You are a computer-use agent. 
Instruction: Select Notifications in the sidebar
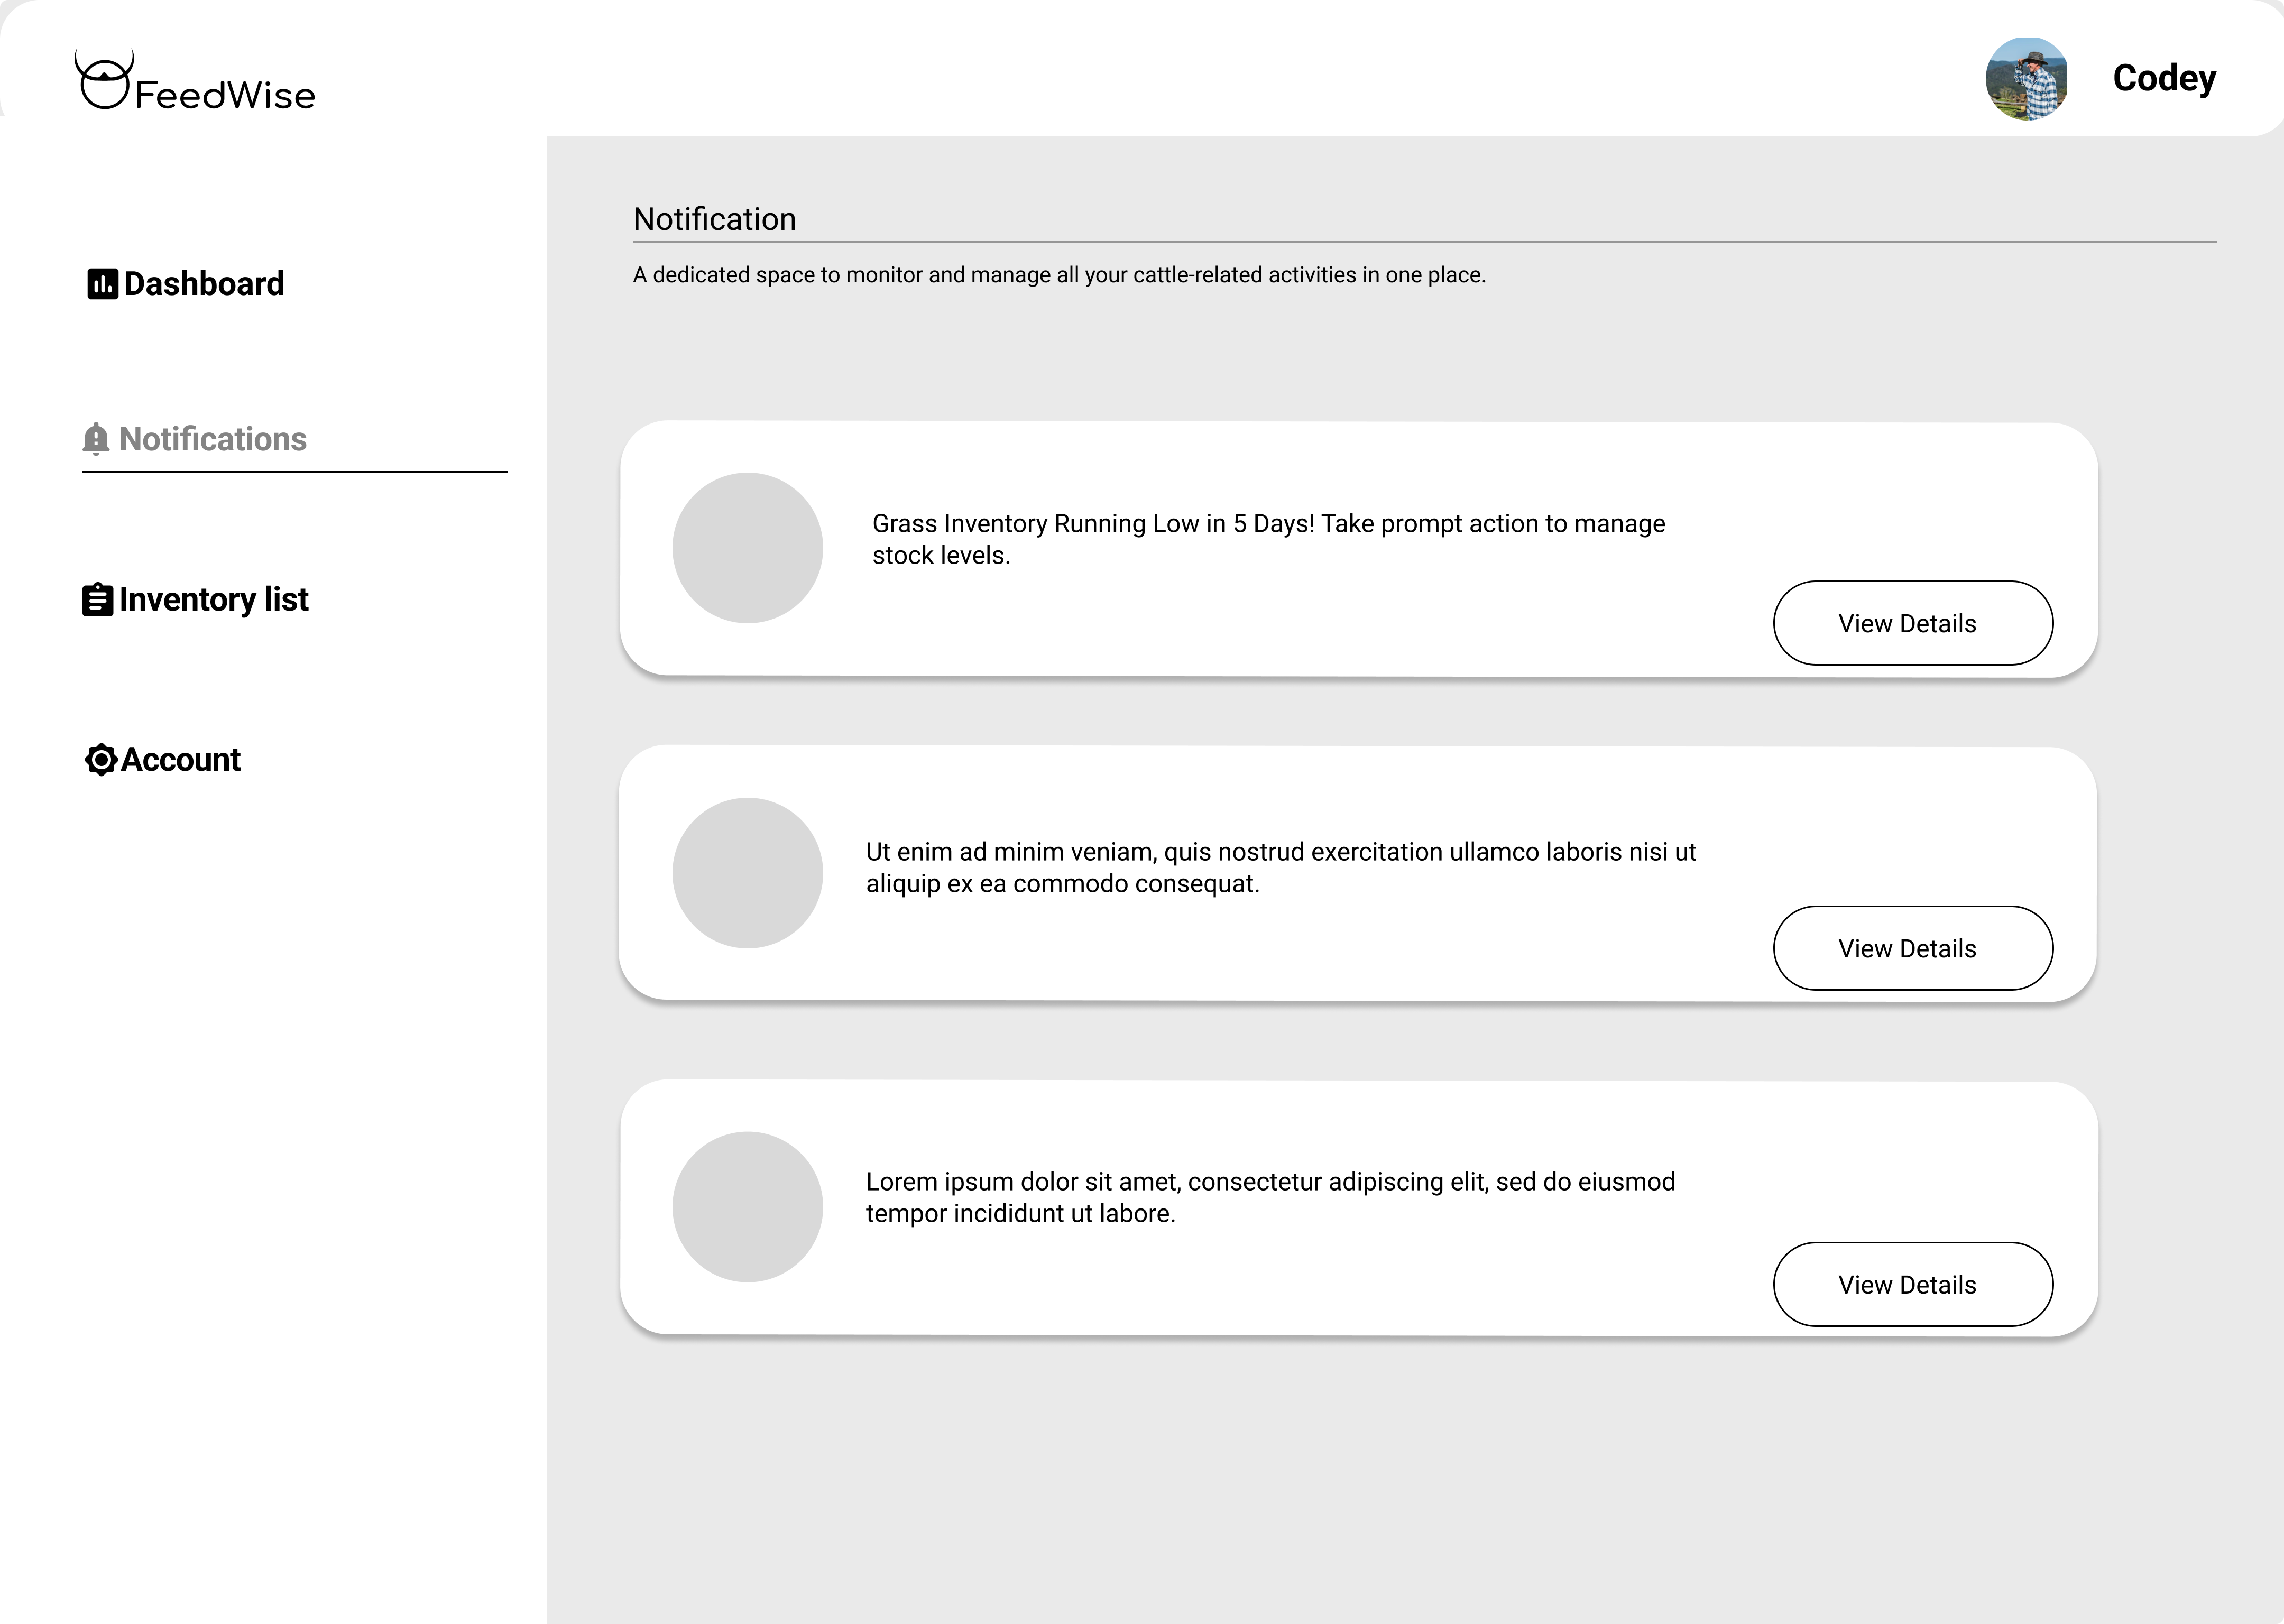pos(195,439)
